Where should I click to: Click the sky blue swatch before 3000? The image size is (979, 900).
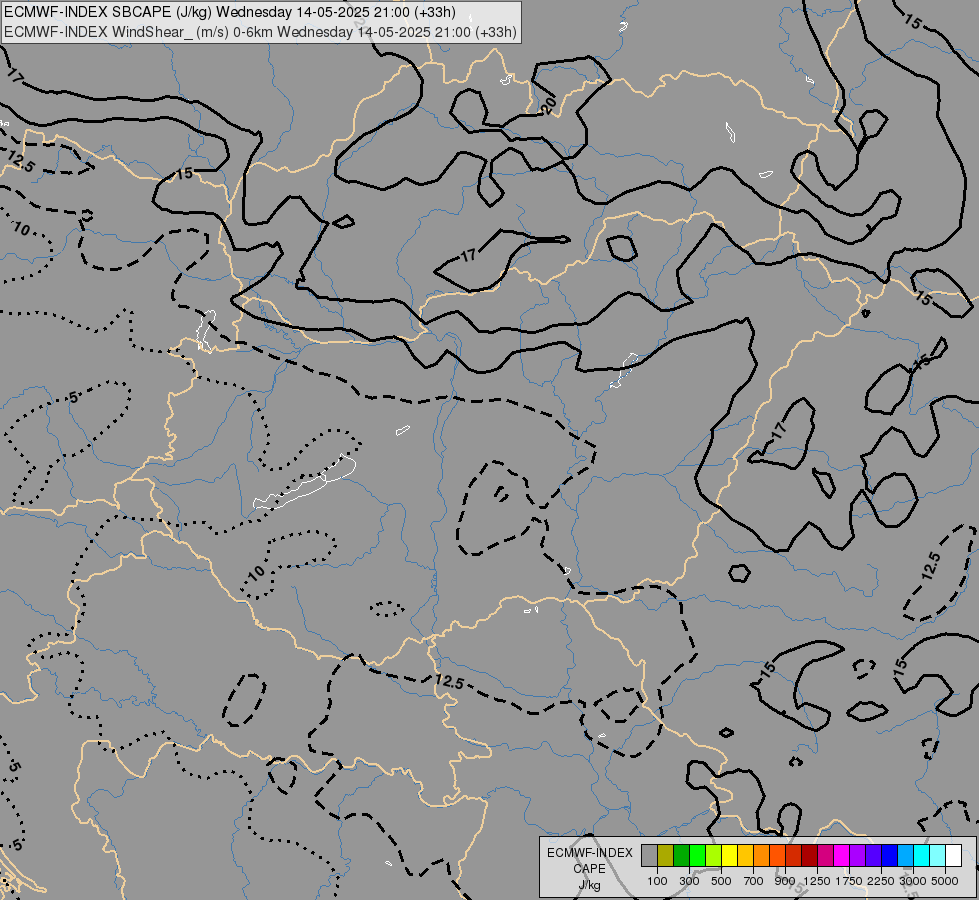point(905,855)
